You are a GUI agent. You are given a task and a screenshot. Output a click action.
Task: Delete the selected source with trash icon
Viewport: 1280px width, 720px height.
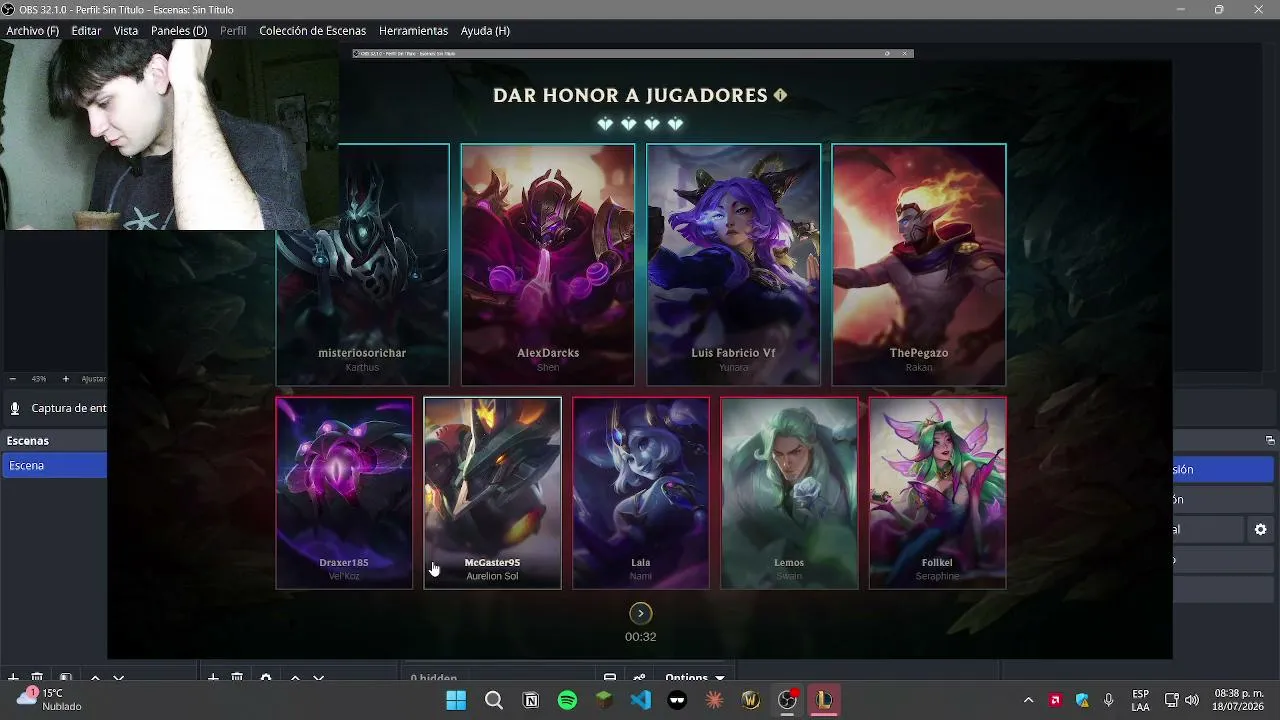237,678
